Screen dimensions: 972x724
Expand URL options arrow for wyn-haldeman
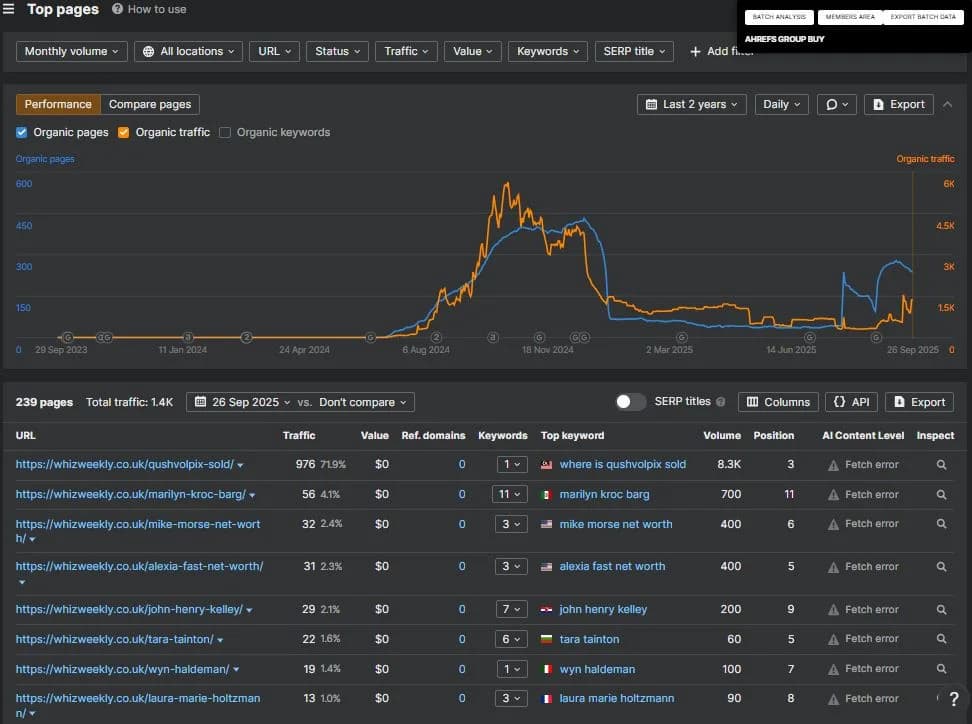point(236,669)
